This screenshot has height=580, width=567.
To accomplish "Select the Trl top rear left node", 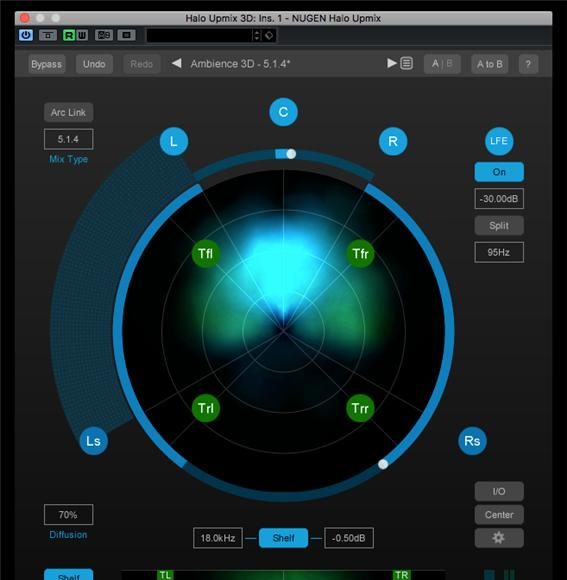I will (206, 408).
